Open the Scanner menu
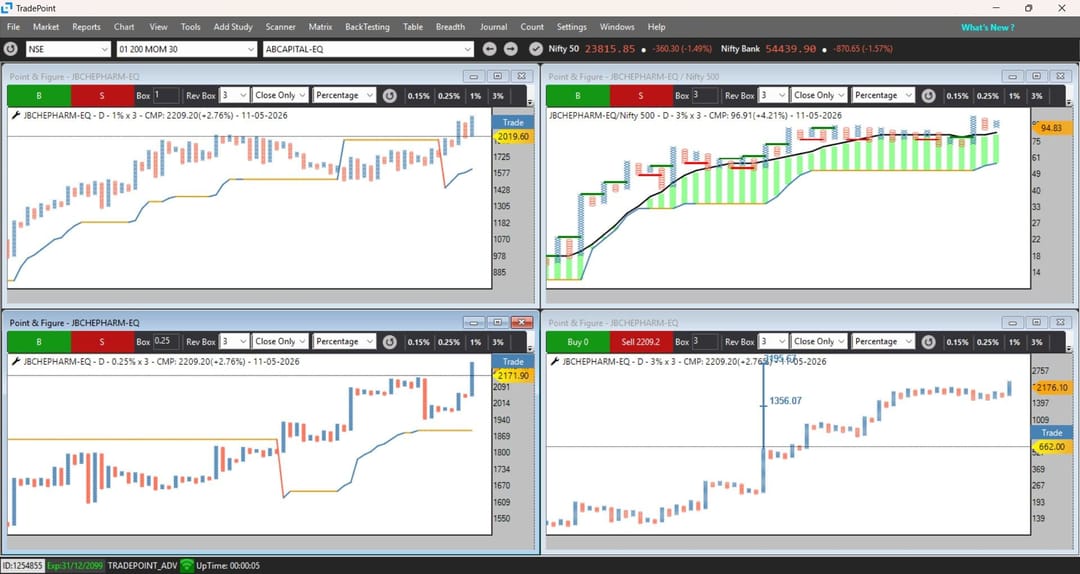 pos(280,27)
